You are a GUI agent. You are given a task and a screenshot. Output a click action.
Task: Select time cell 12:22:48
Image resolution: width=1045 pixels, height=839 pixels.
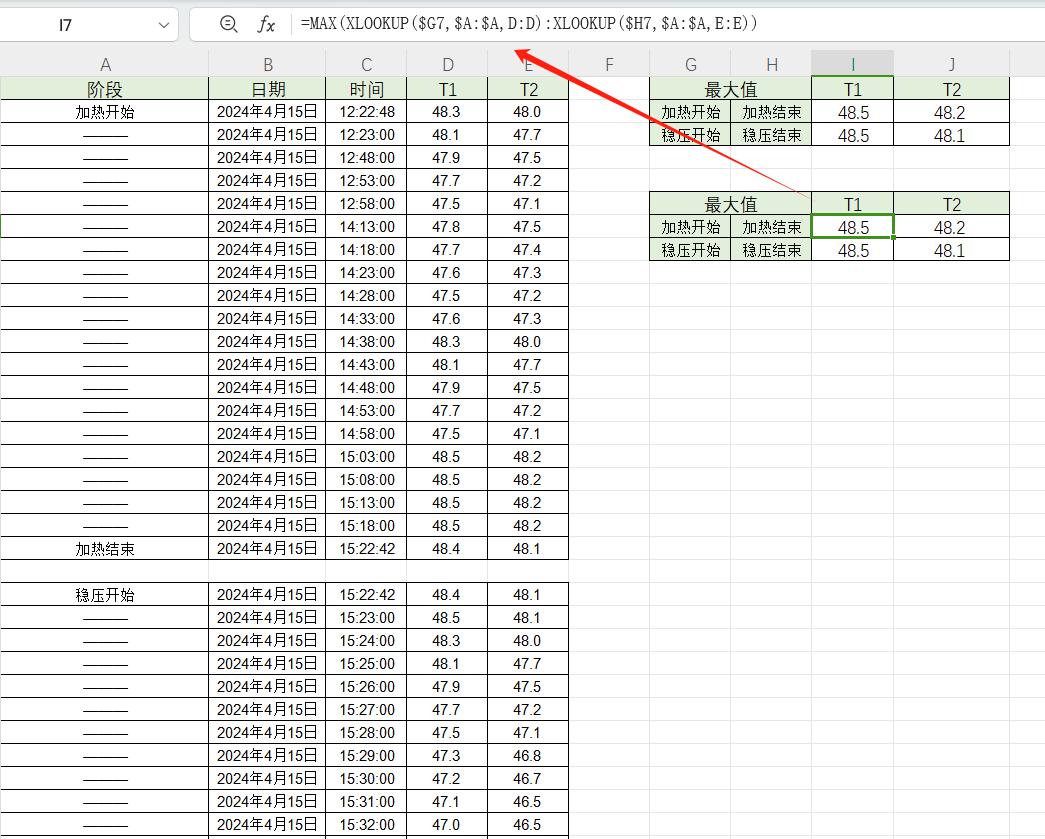coord(367,112)
